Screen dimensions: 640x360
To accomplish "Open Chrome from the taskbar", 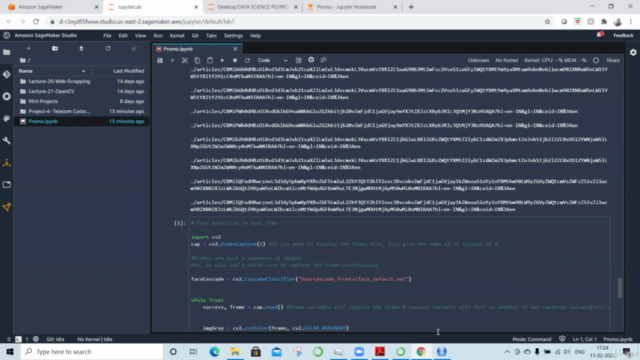I will (x=421, y=352).
